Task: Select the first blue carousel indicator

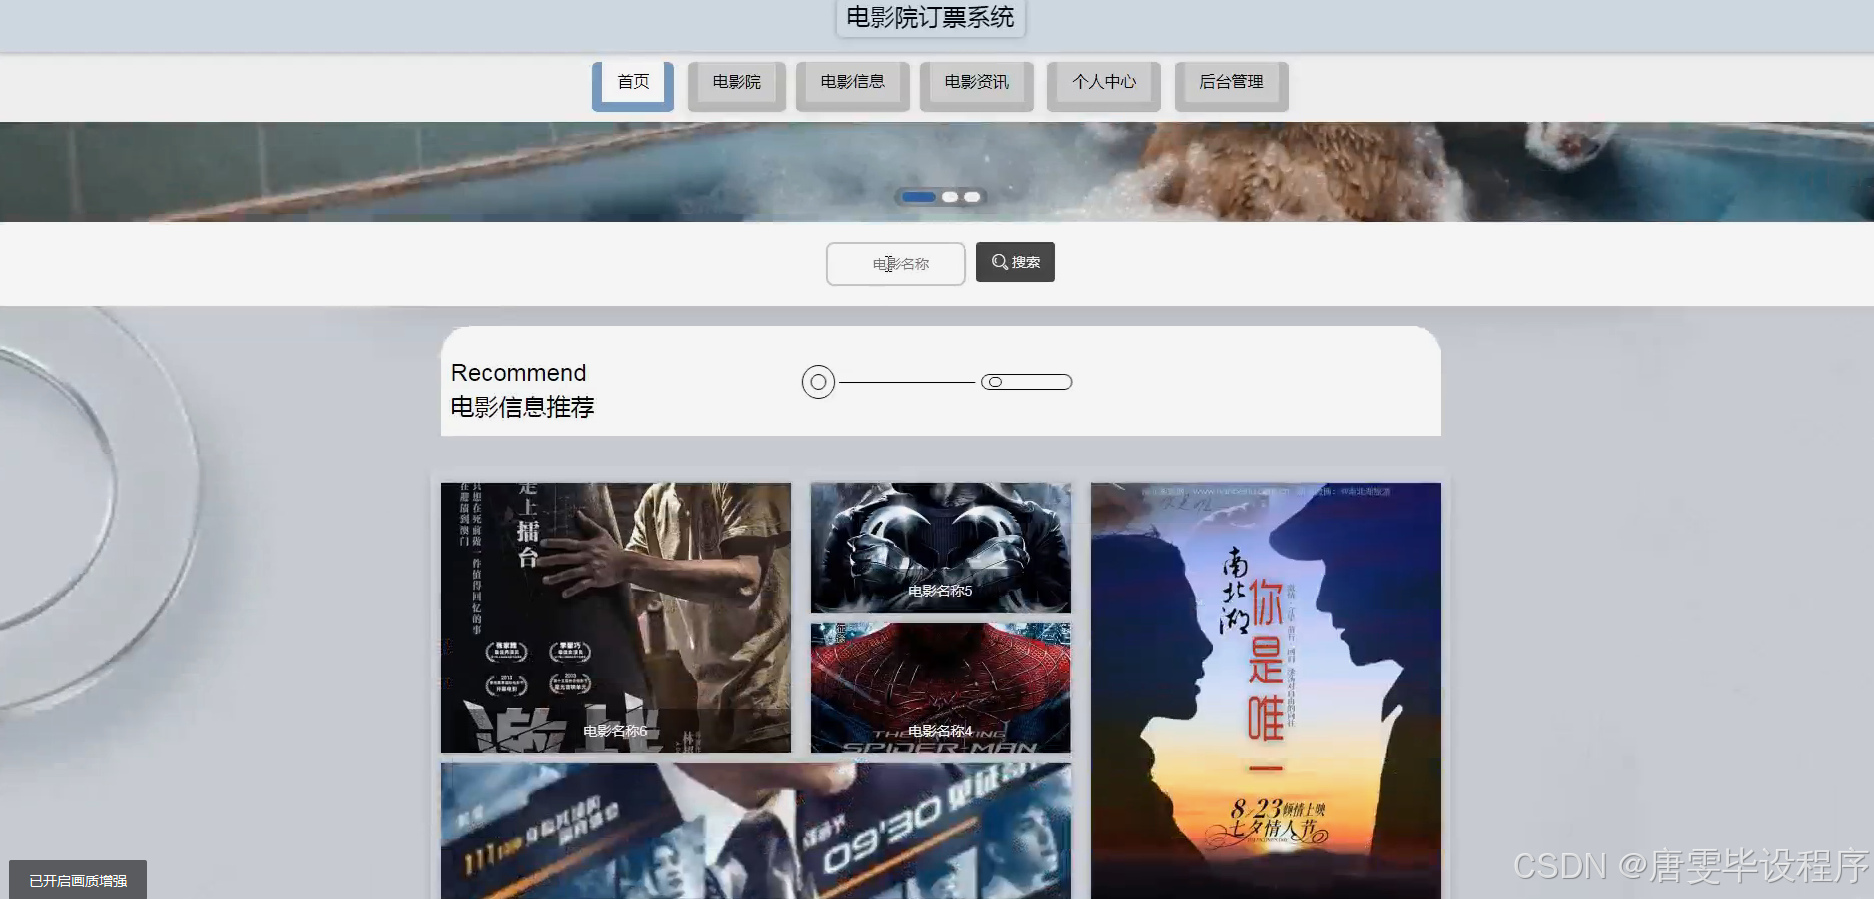Action: click(x=918, y=197)
